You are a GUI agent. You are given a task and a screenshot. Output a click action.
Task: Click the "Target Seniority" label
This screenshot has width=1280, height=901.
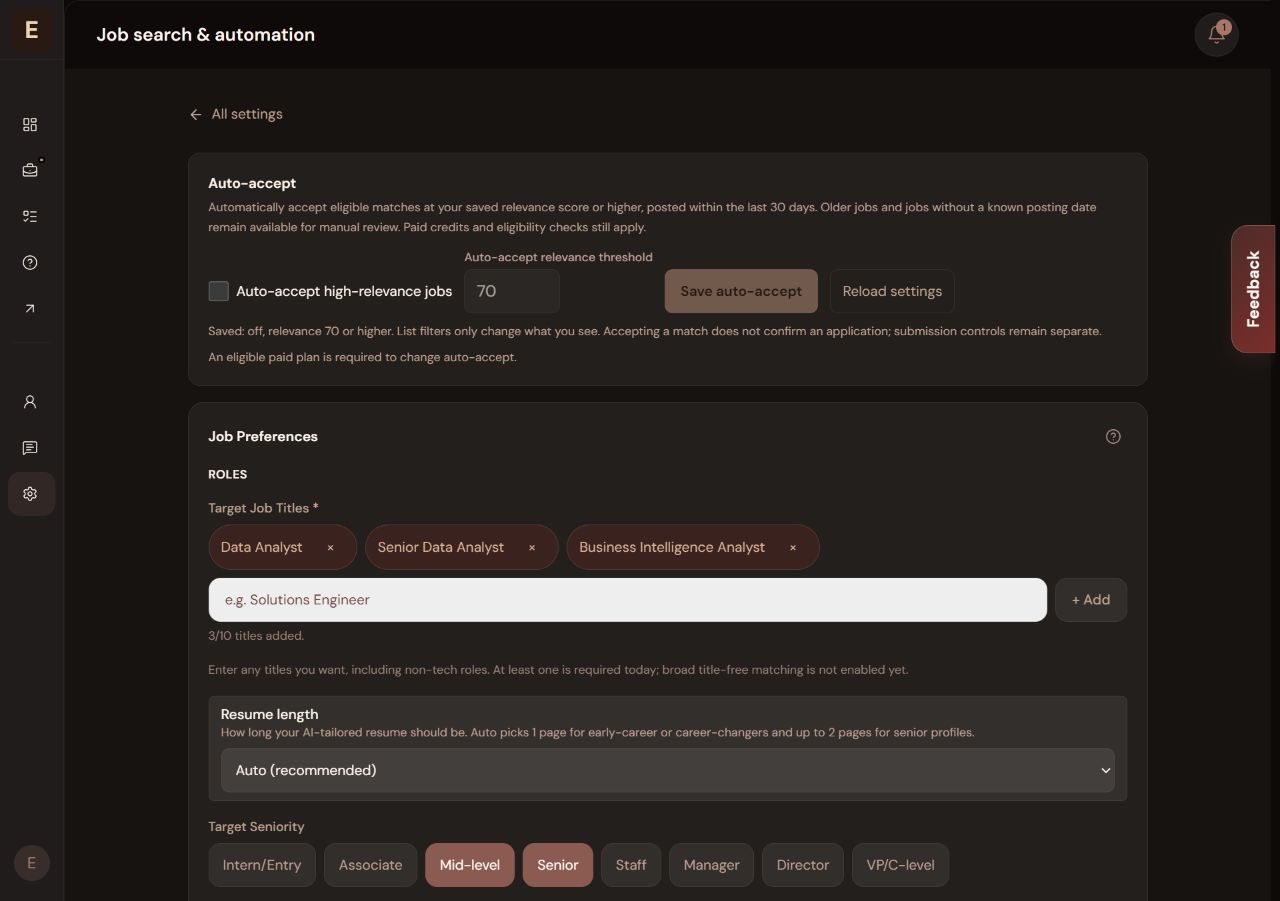[x=256, y=827]
